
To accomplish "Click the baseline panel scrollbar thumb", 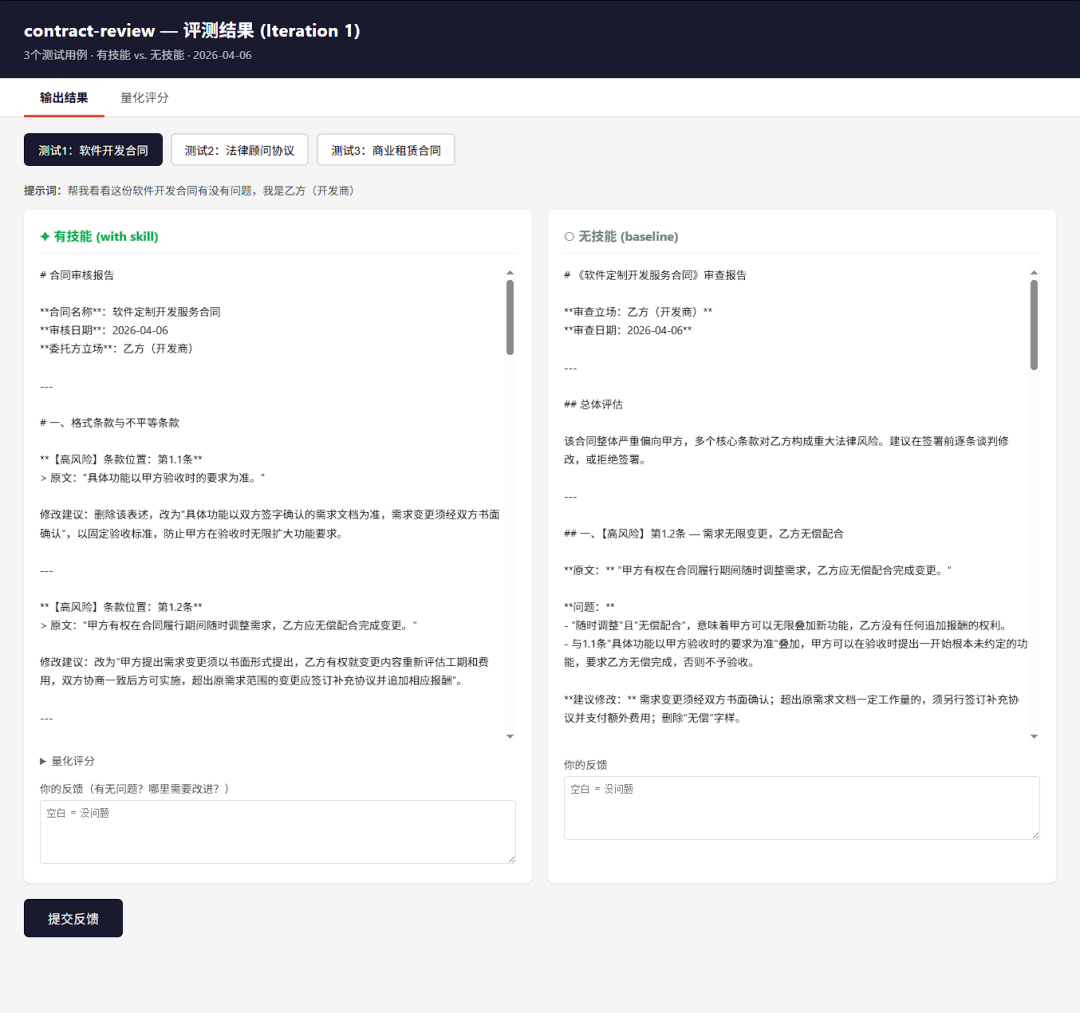I will tap(1034, 325).
